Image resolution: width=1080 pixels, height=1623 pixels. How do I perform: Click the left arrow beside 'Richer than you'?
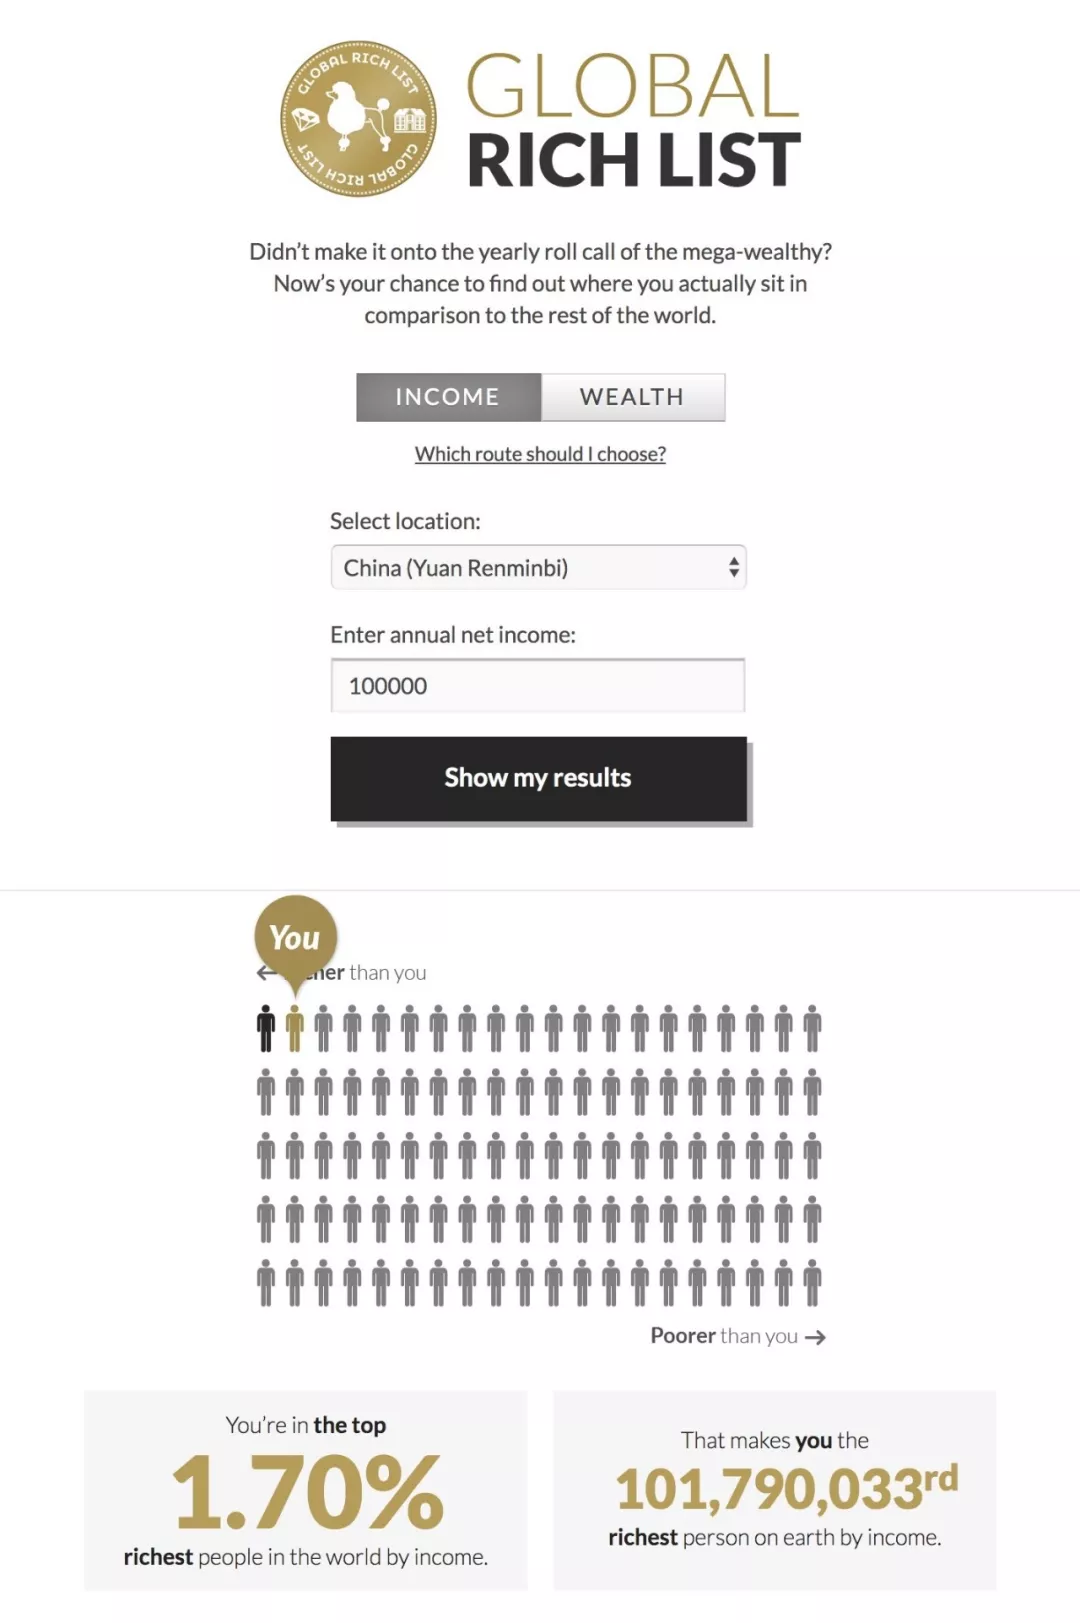[265, 972]
